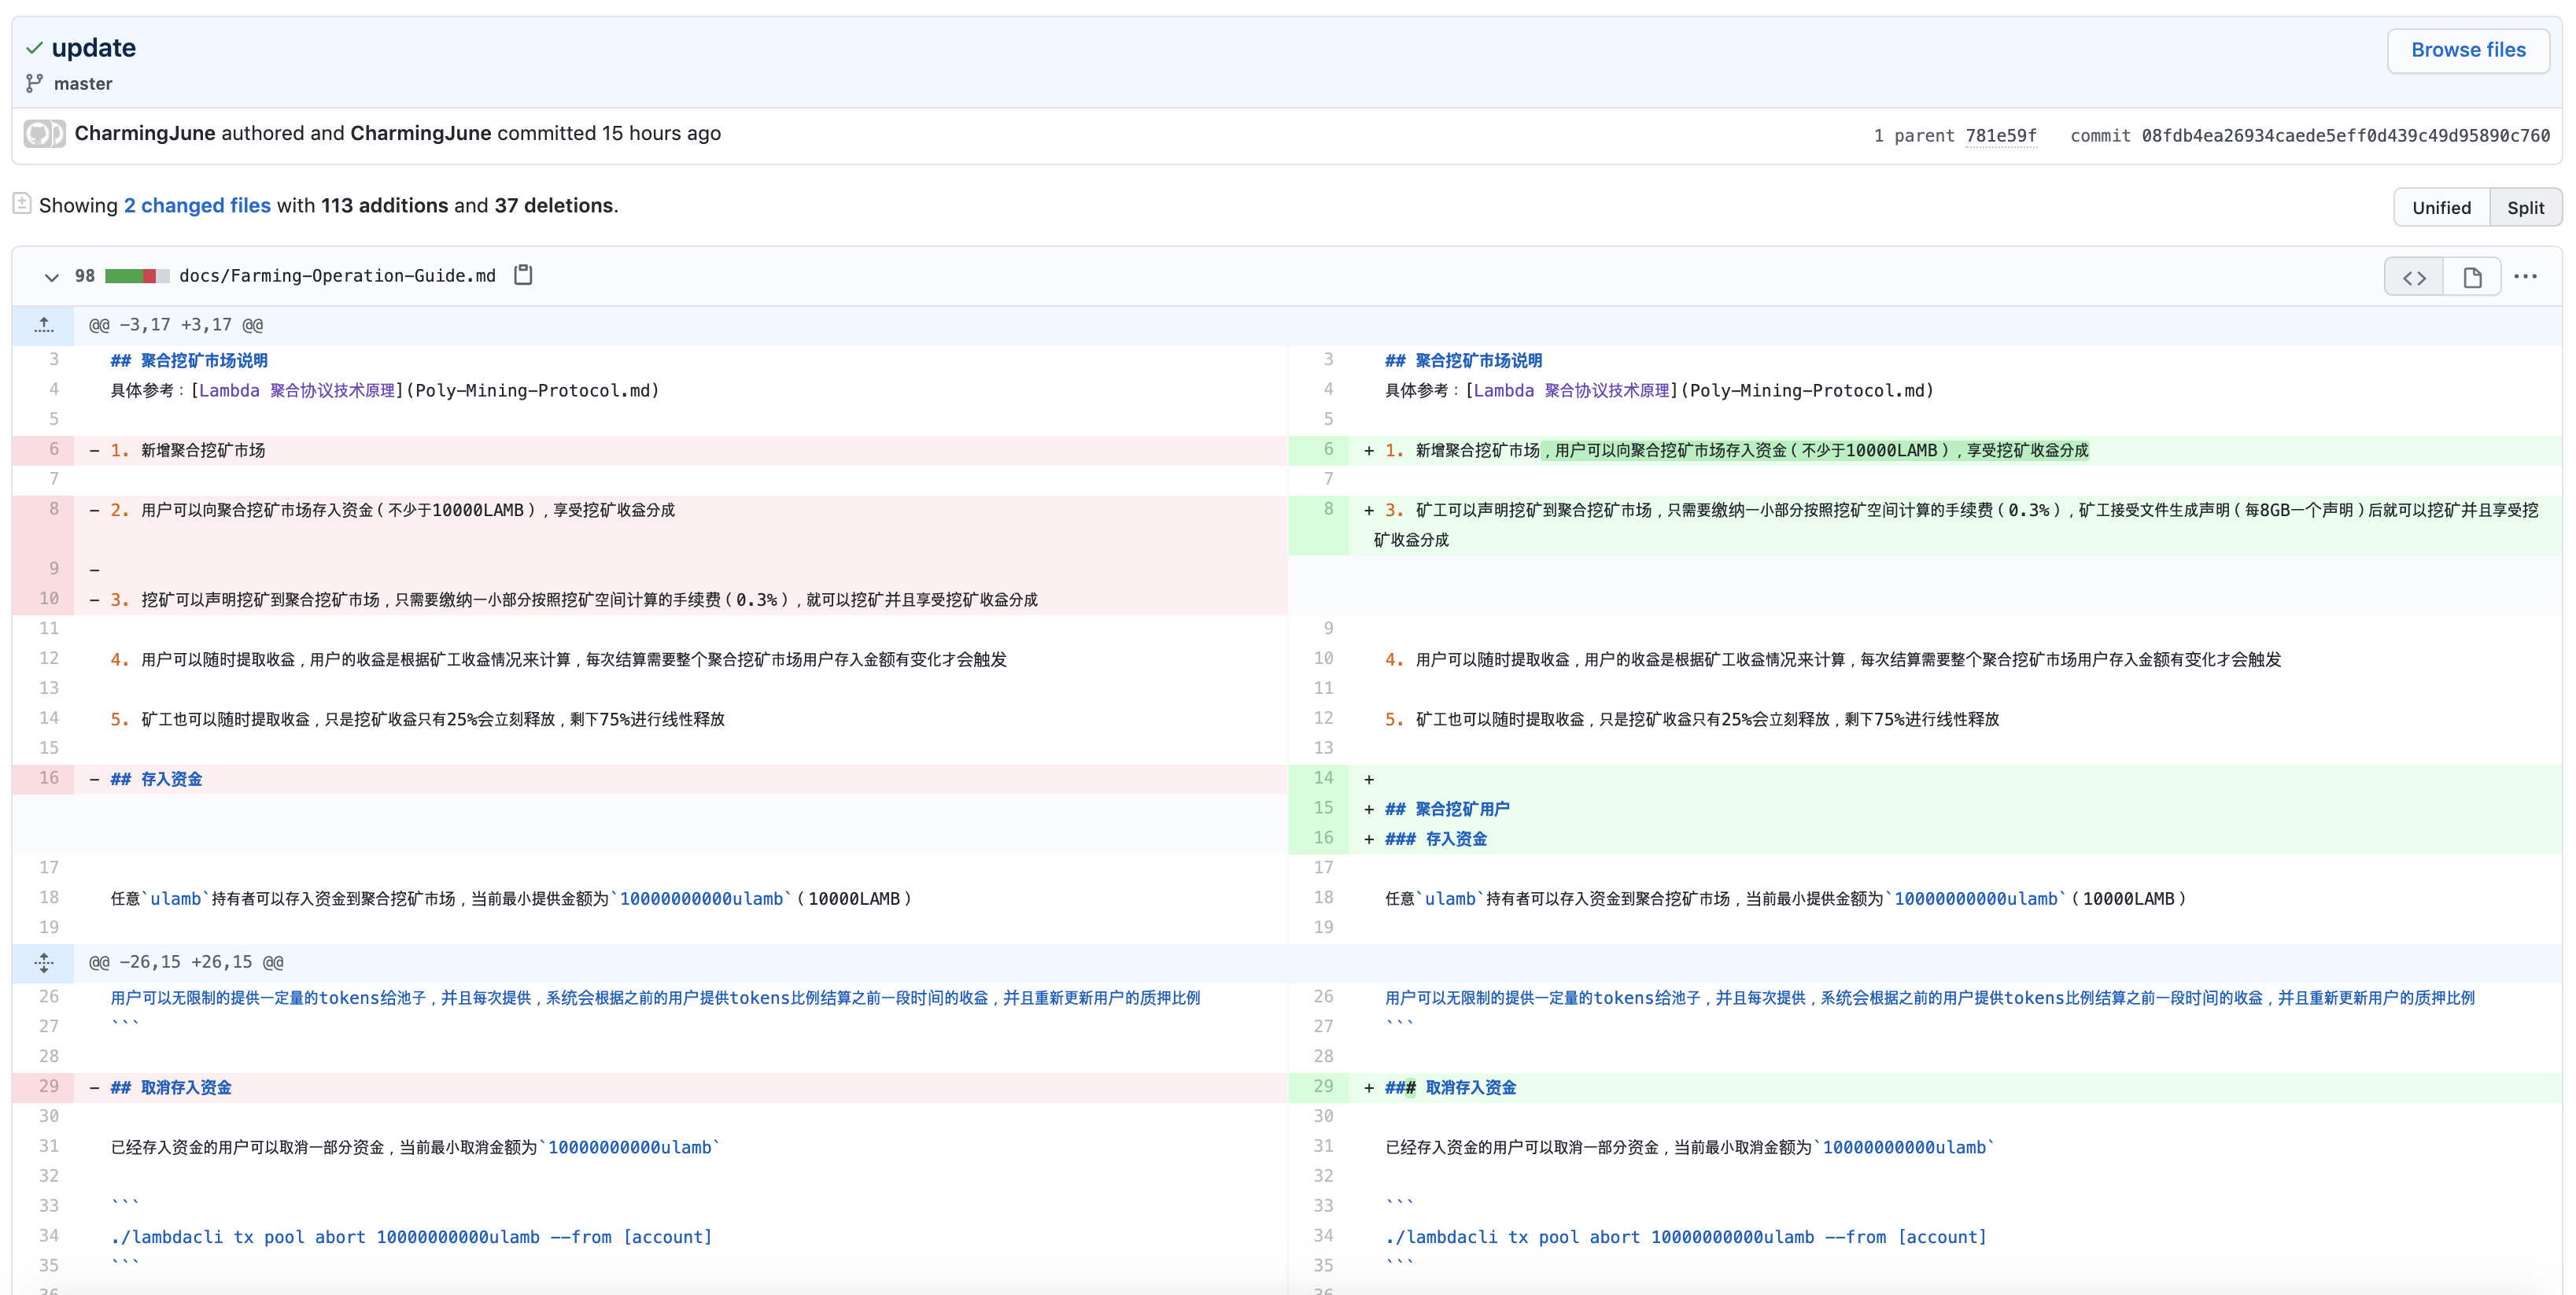
Task: Switch to Unified diff view
Action: click(2441, 207)
